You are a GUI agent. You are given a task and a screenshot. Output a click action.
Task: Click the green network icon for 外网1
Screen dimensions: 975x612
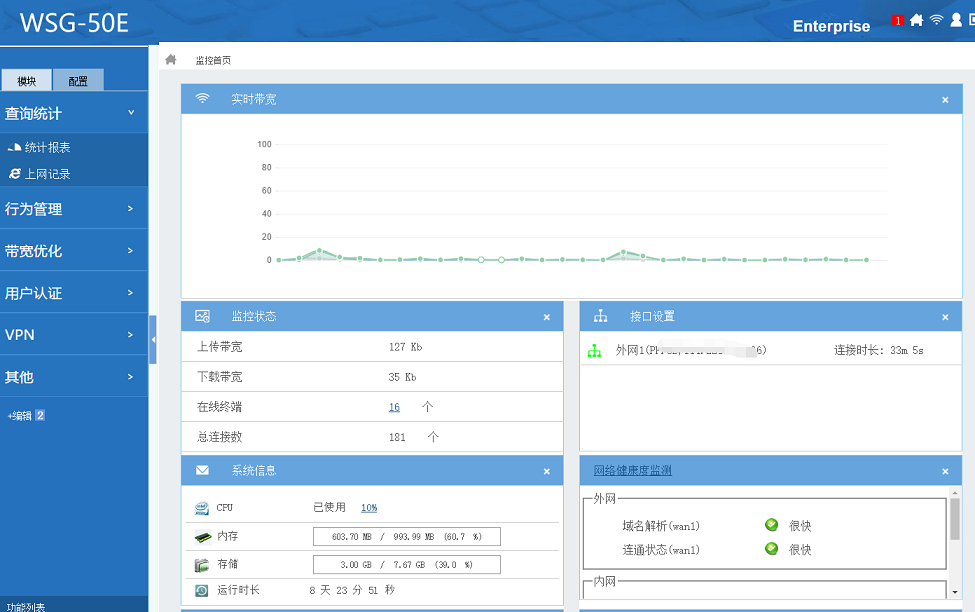(x=594, y=351)
